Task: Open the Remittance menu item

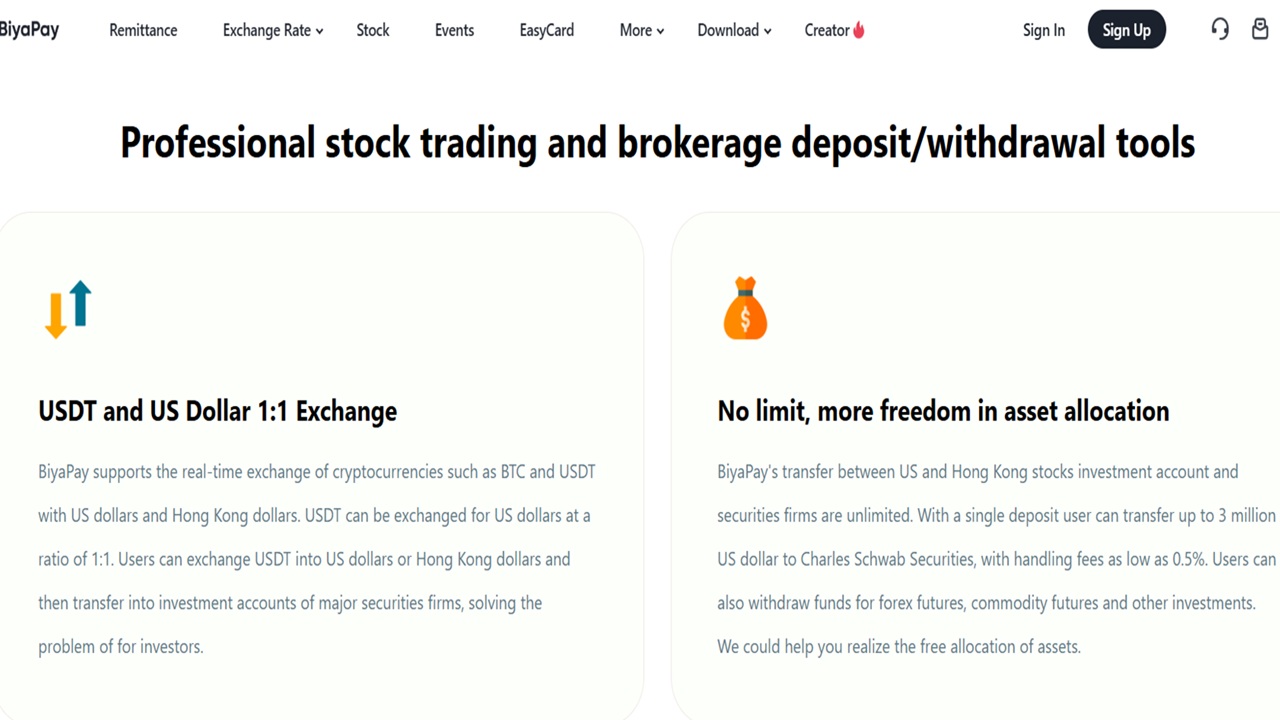Action: pos(143,30)
